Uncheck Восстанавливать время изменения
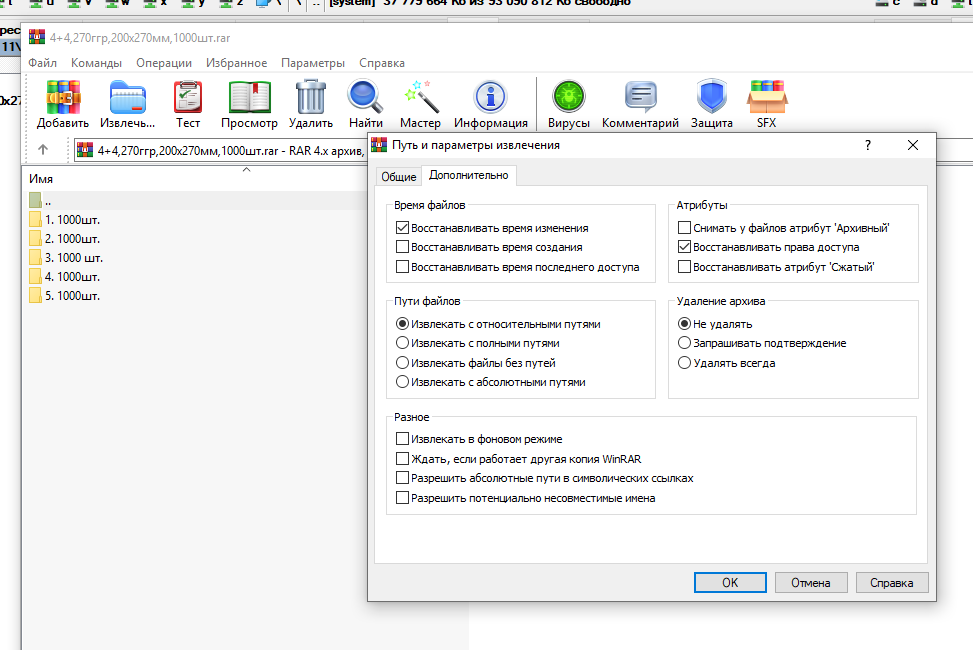Viewport: 973px width, 650px height. point(402,228)
